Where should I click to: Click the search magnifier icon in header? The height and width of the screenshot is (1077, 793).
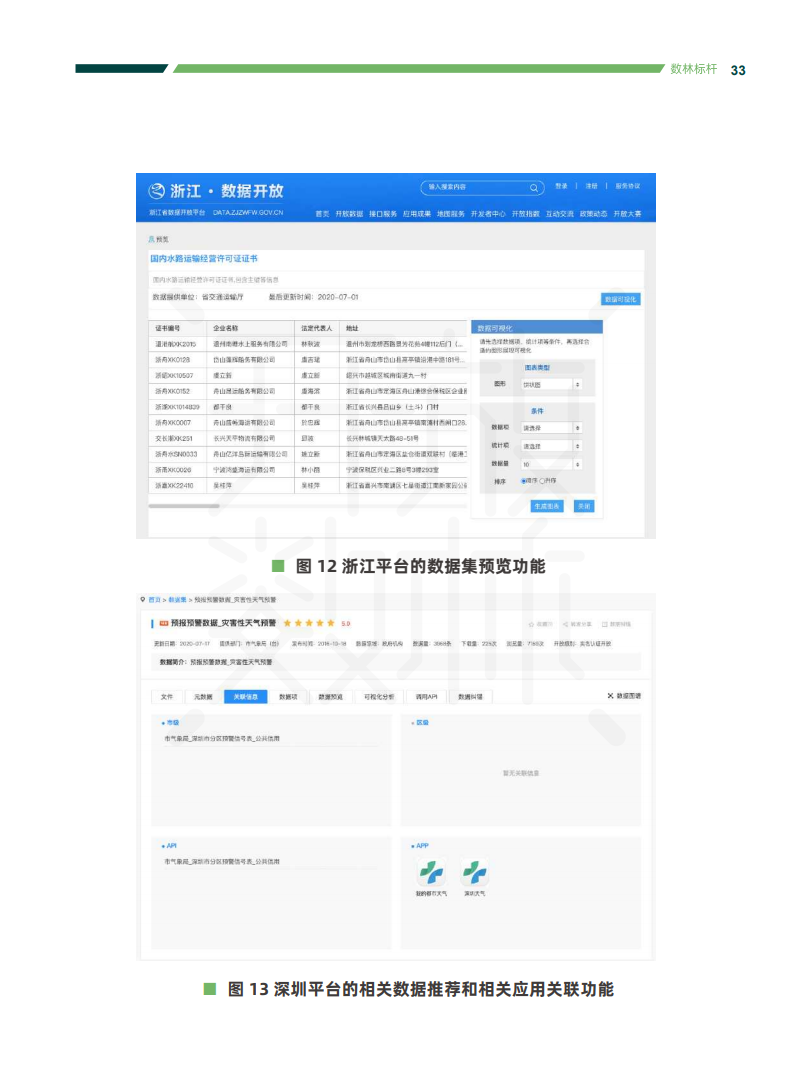coord(534,187)
